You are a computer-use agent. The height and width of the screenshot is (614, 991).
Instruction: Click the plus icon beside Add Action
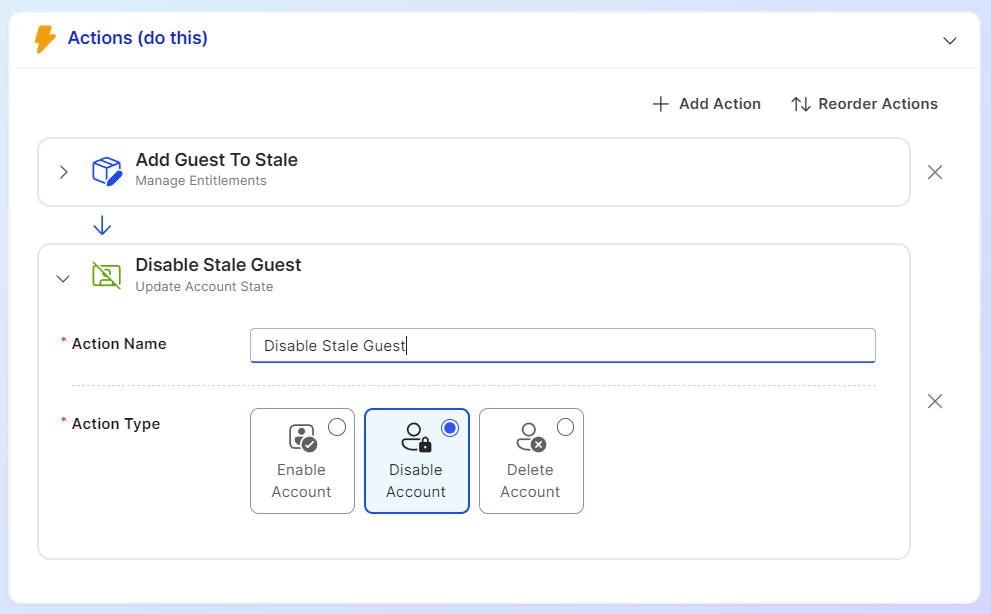660,104
